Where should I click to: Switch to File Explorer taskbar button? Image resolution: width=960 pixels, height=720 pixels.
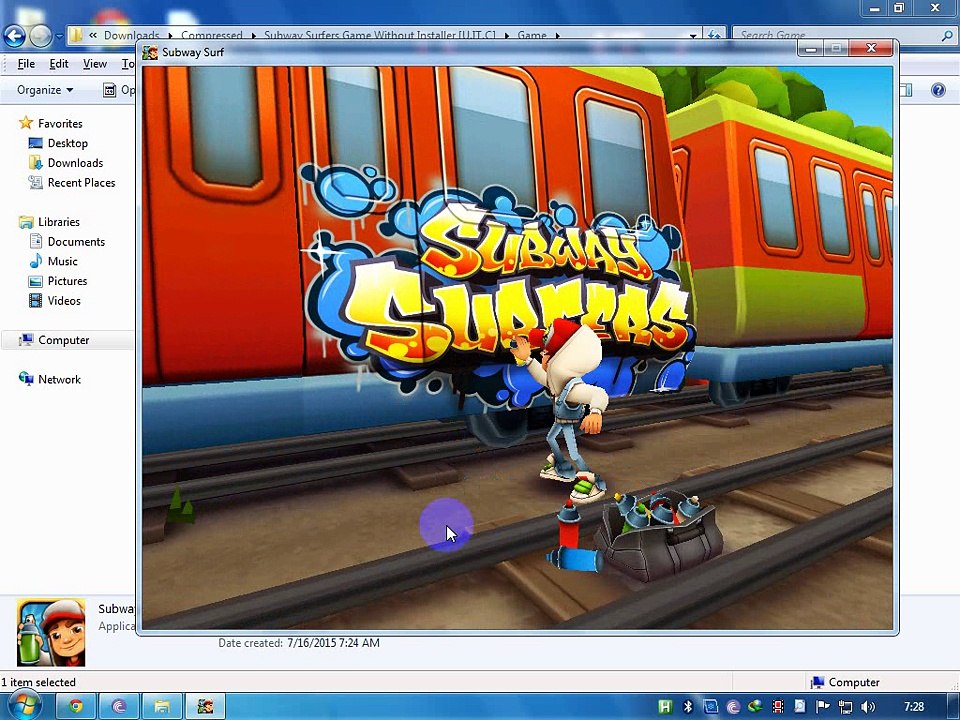pyautogui.click(x=162, y=707)
